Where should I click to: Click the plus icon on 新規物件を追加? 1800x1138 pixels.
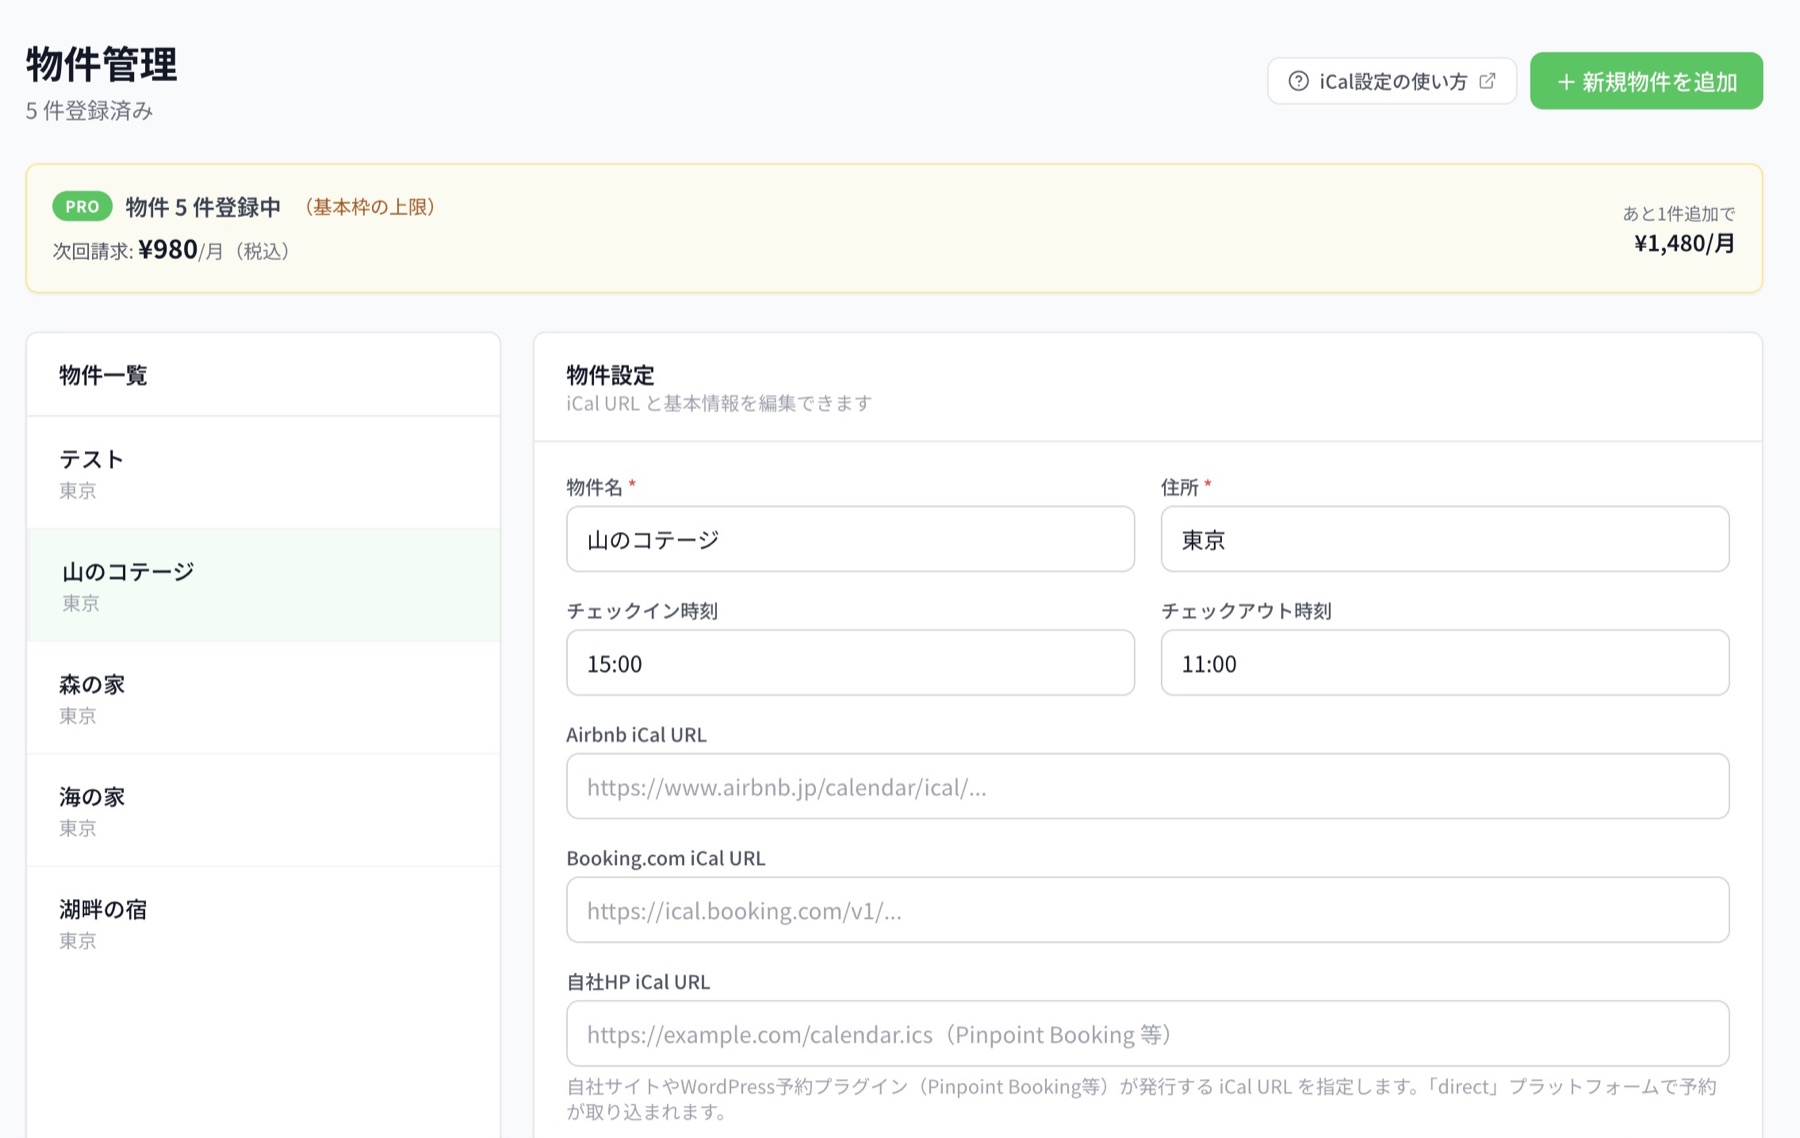pyautogui.click(x=1566, y=82)
